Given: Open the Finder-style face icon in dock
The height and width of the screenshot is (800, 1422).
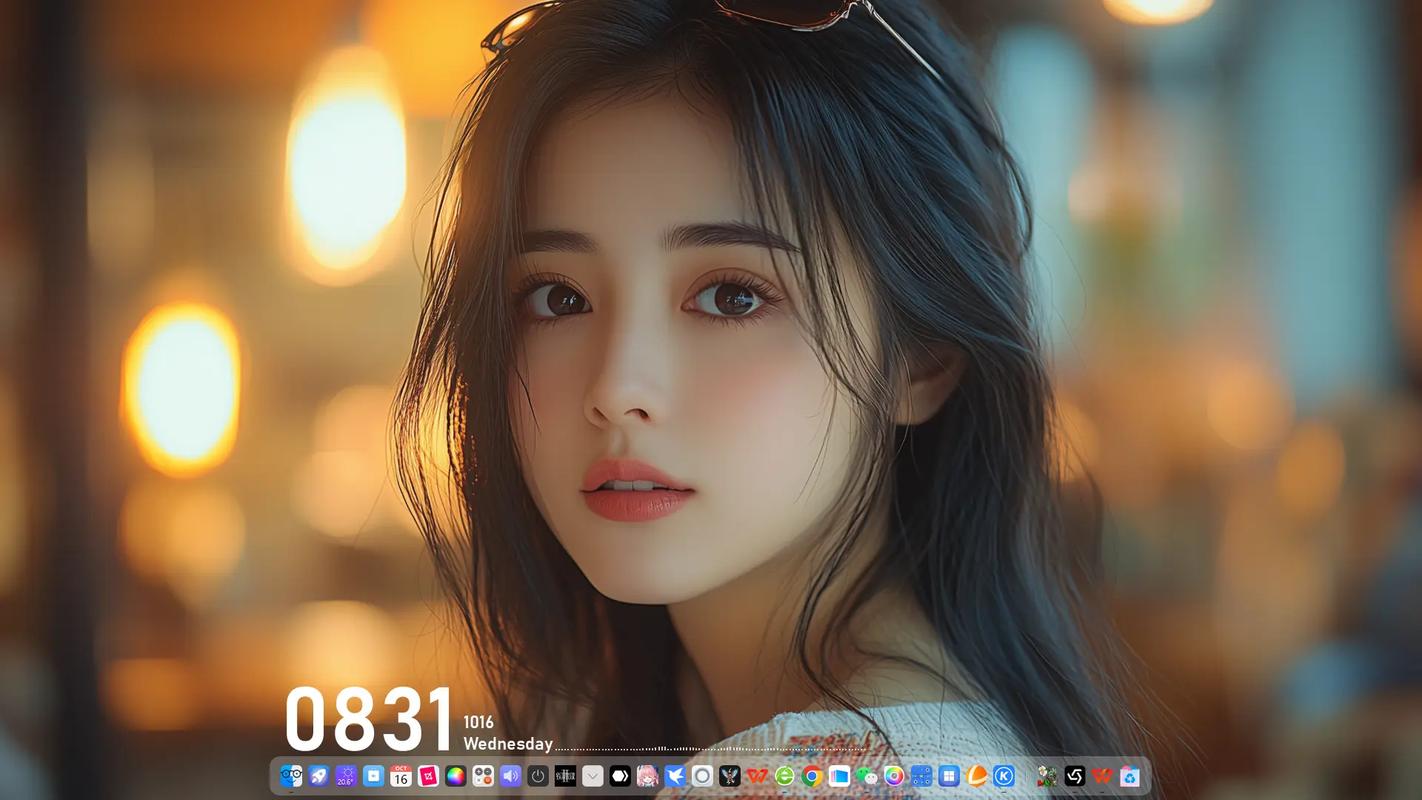Looking at the screenshot, I should [292, 776].
